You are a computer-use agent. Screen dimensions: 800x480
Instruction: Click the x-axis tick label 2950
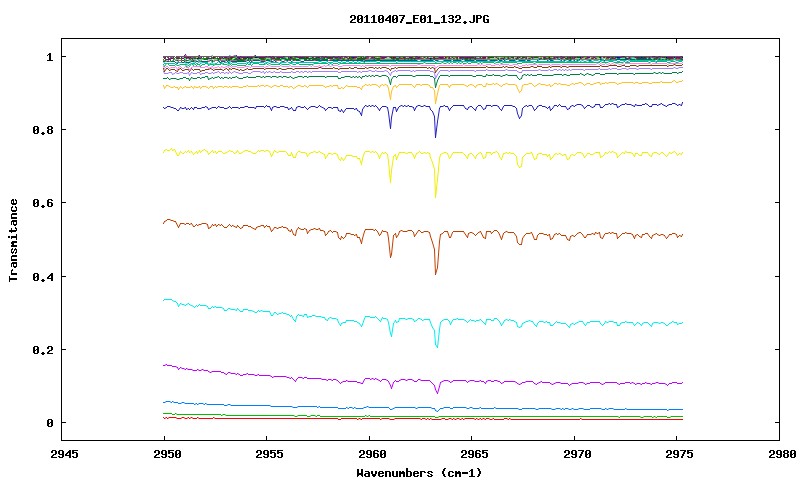[x=167, y=454]
